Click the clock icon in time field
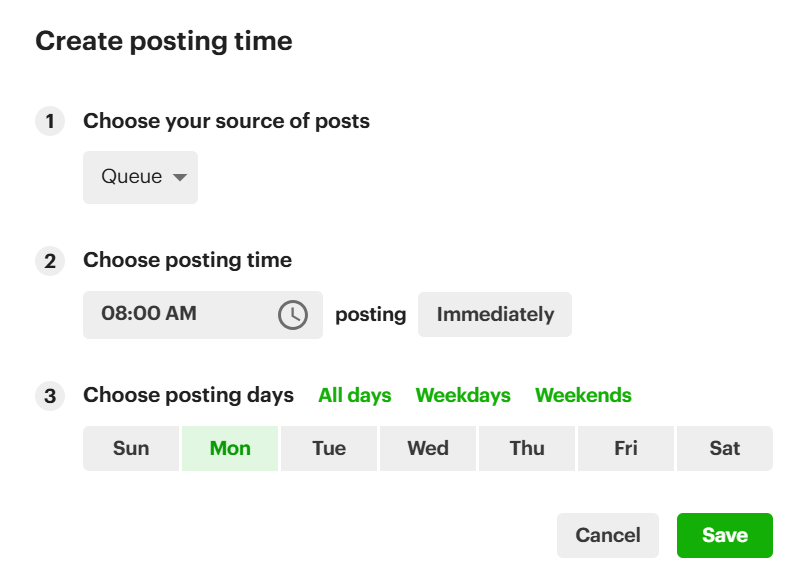This screenshot has height=577, width=801. pos(292,315)
